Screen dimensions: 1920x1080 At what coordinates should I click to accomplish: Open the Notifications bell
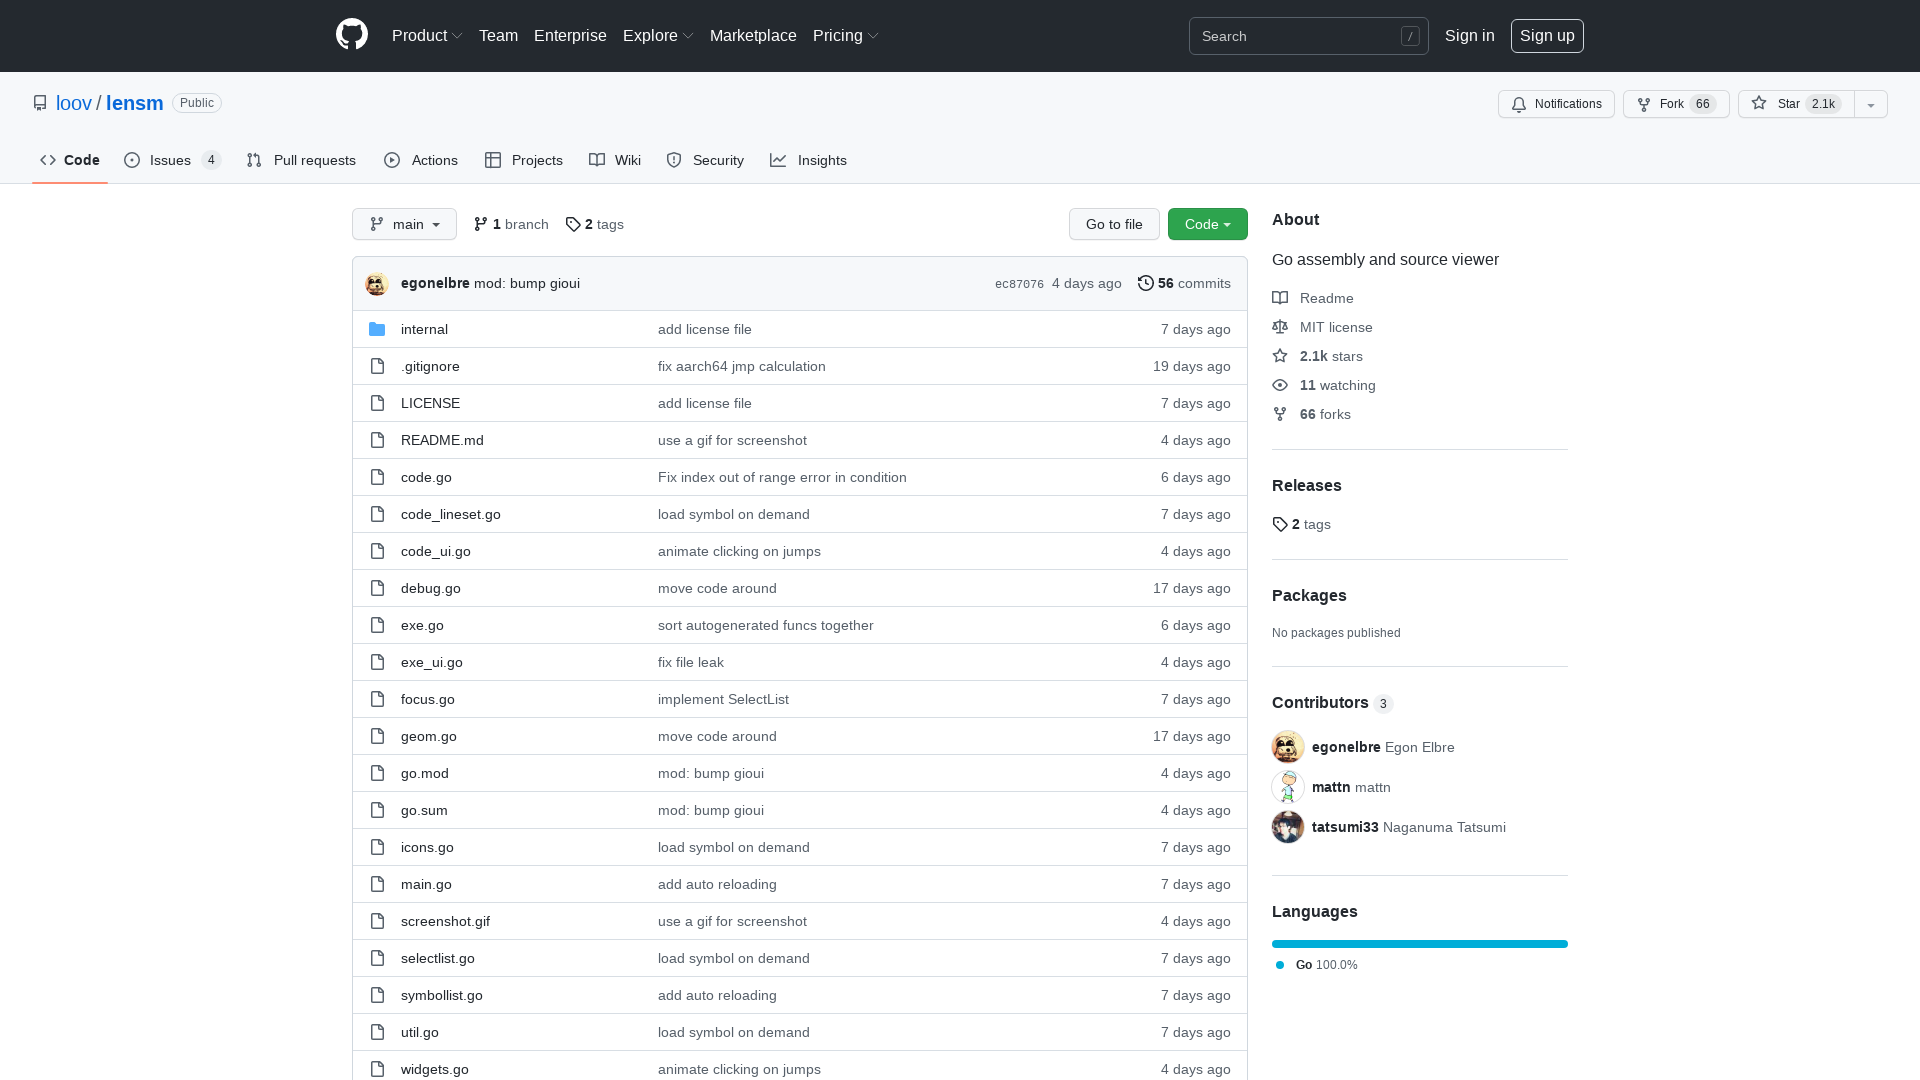click(1519, 104)
